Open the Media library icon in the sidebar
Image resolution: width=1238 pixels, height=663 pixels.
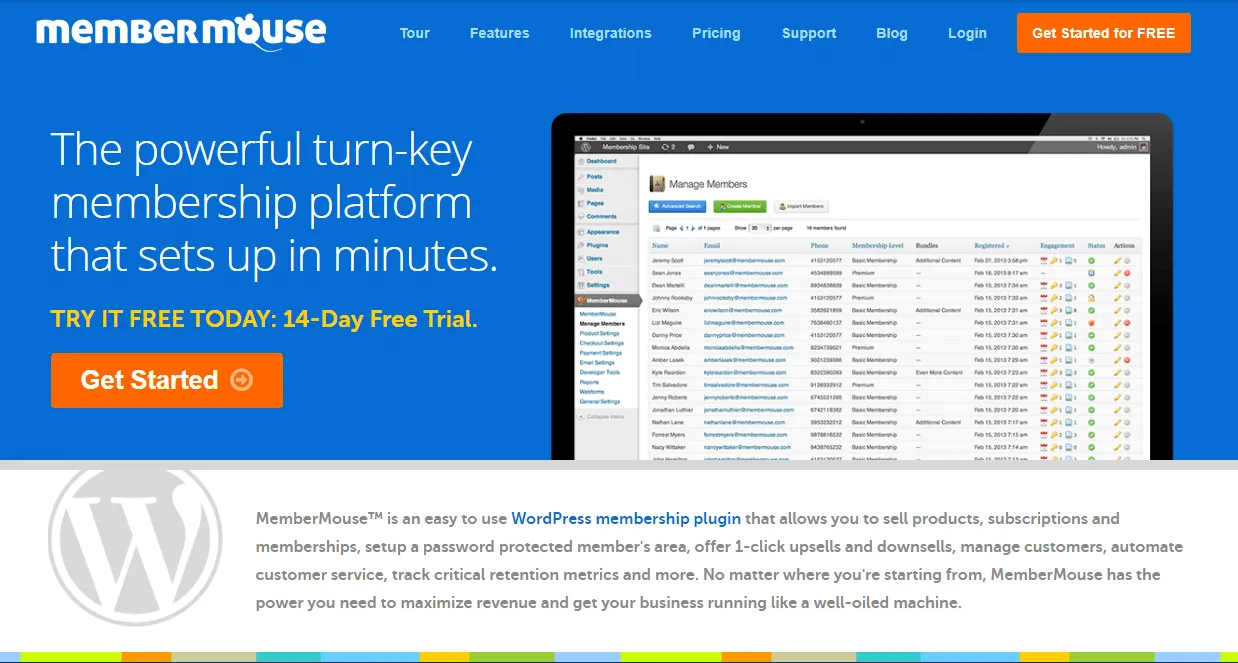click(x=580, y=190)
